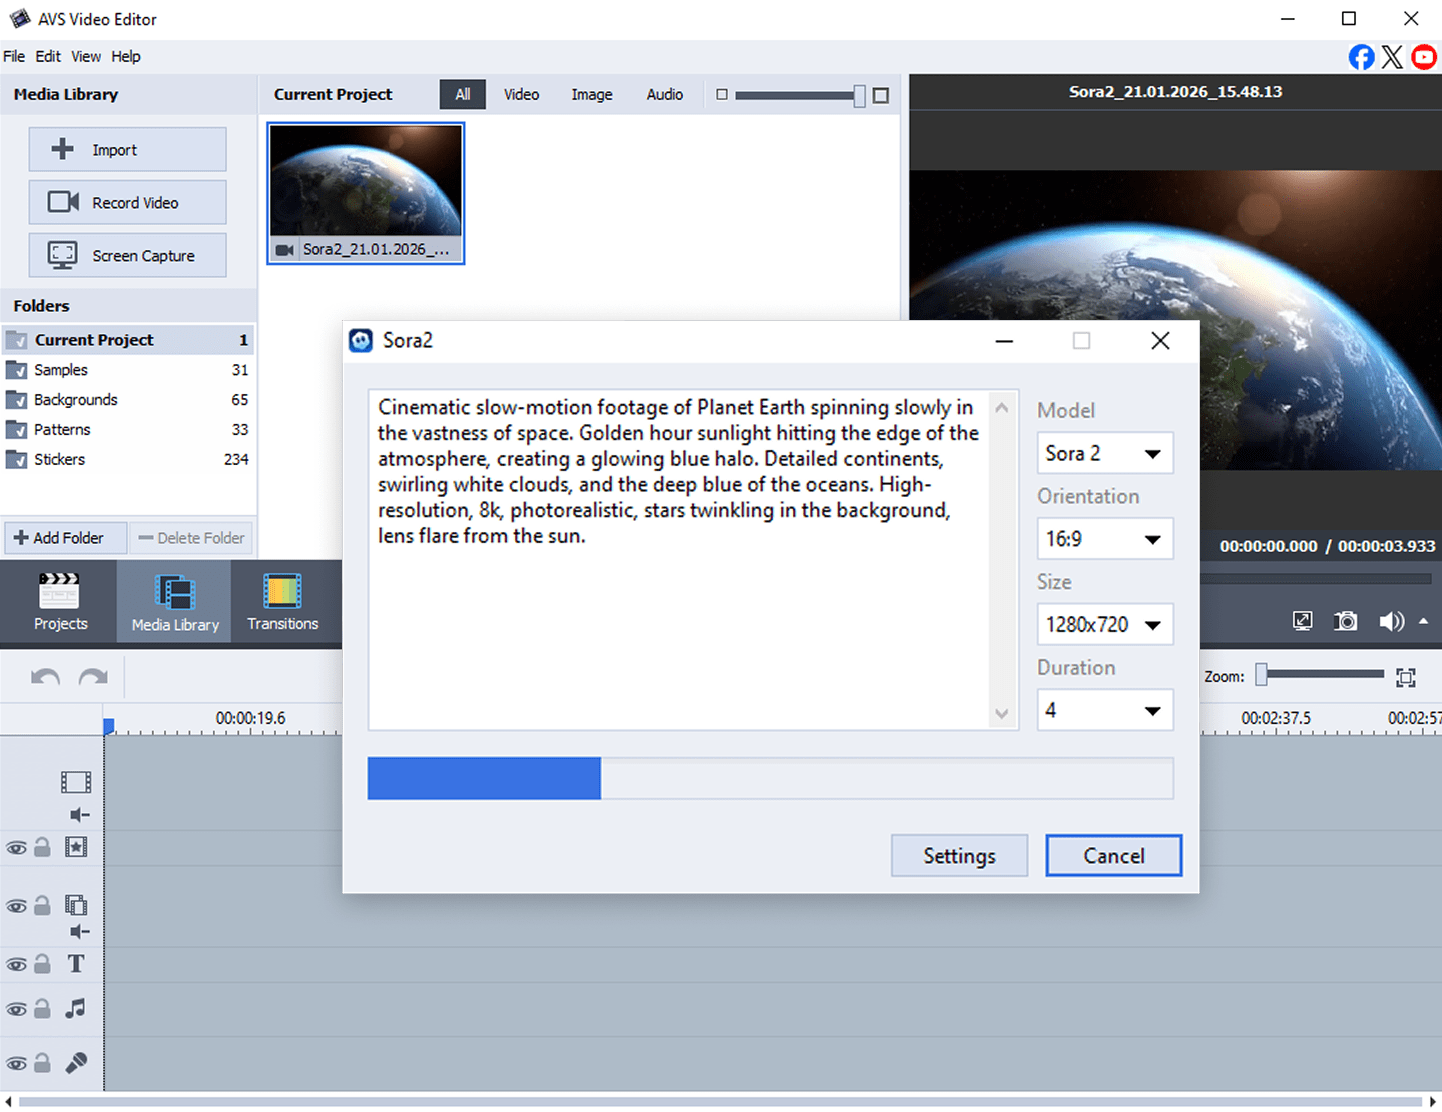Undo the last action
1442x1112 pixels.
[x=45, y=677]
